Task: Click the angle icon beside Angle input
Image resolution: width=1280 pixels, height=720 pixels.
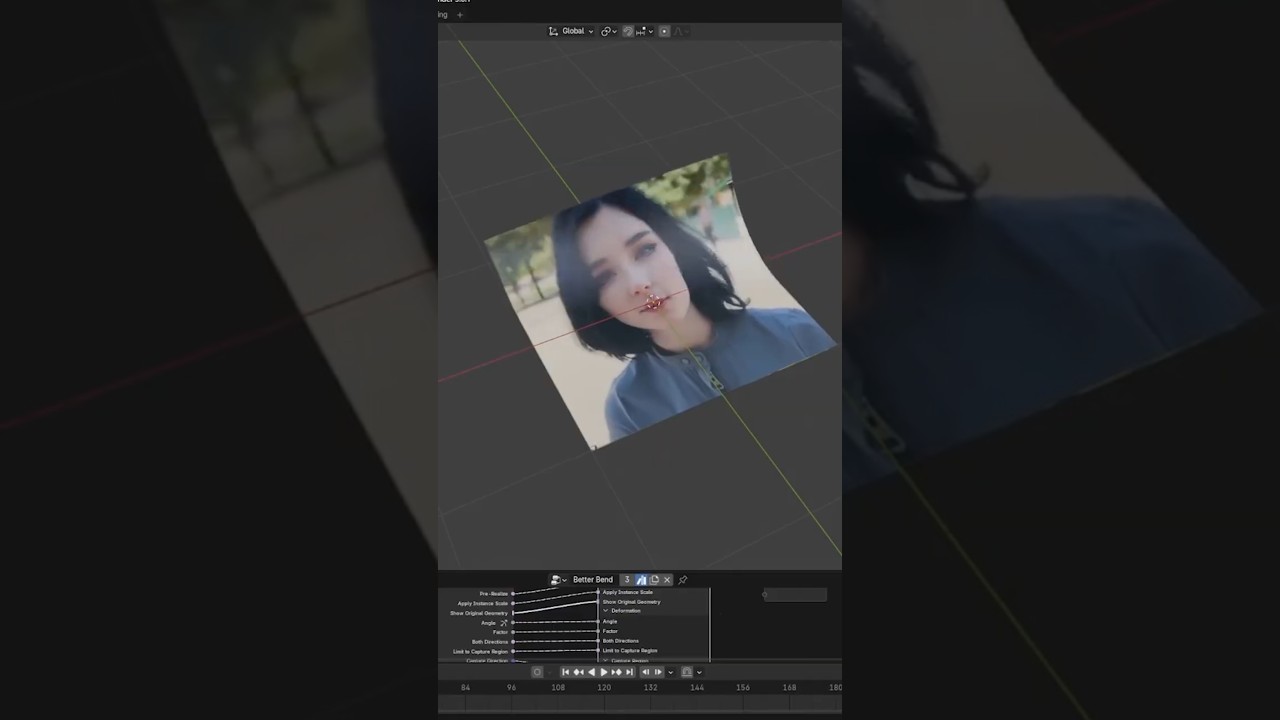Action: tap(504, 623)
